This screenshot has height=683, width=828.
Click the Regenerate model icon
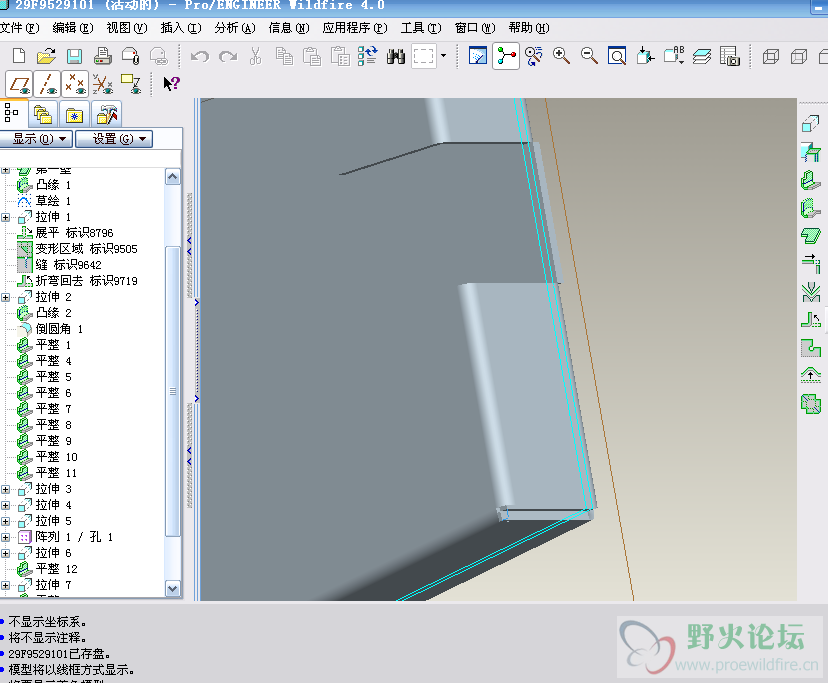click(368, 56)
